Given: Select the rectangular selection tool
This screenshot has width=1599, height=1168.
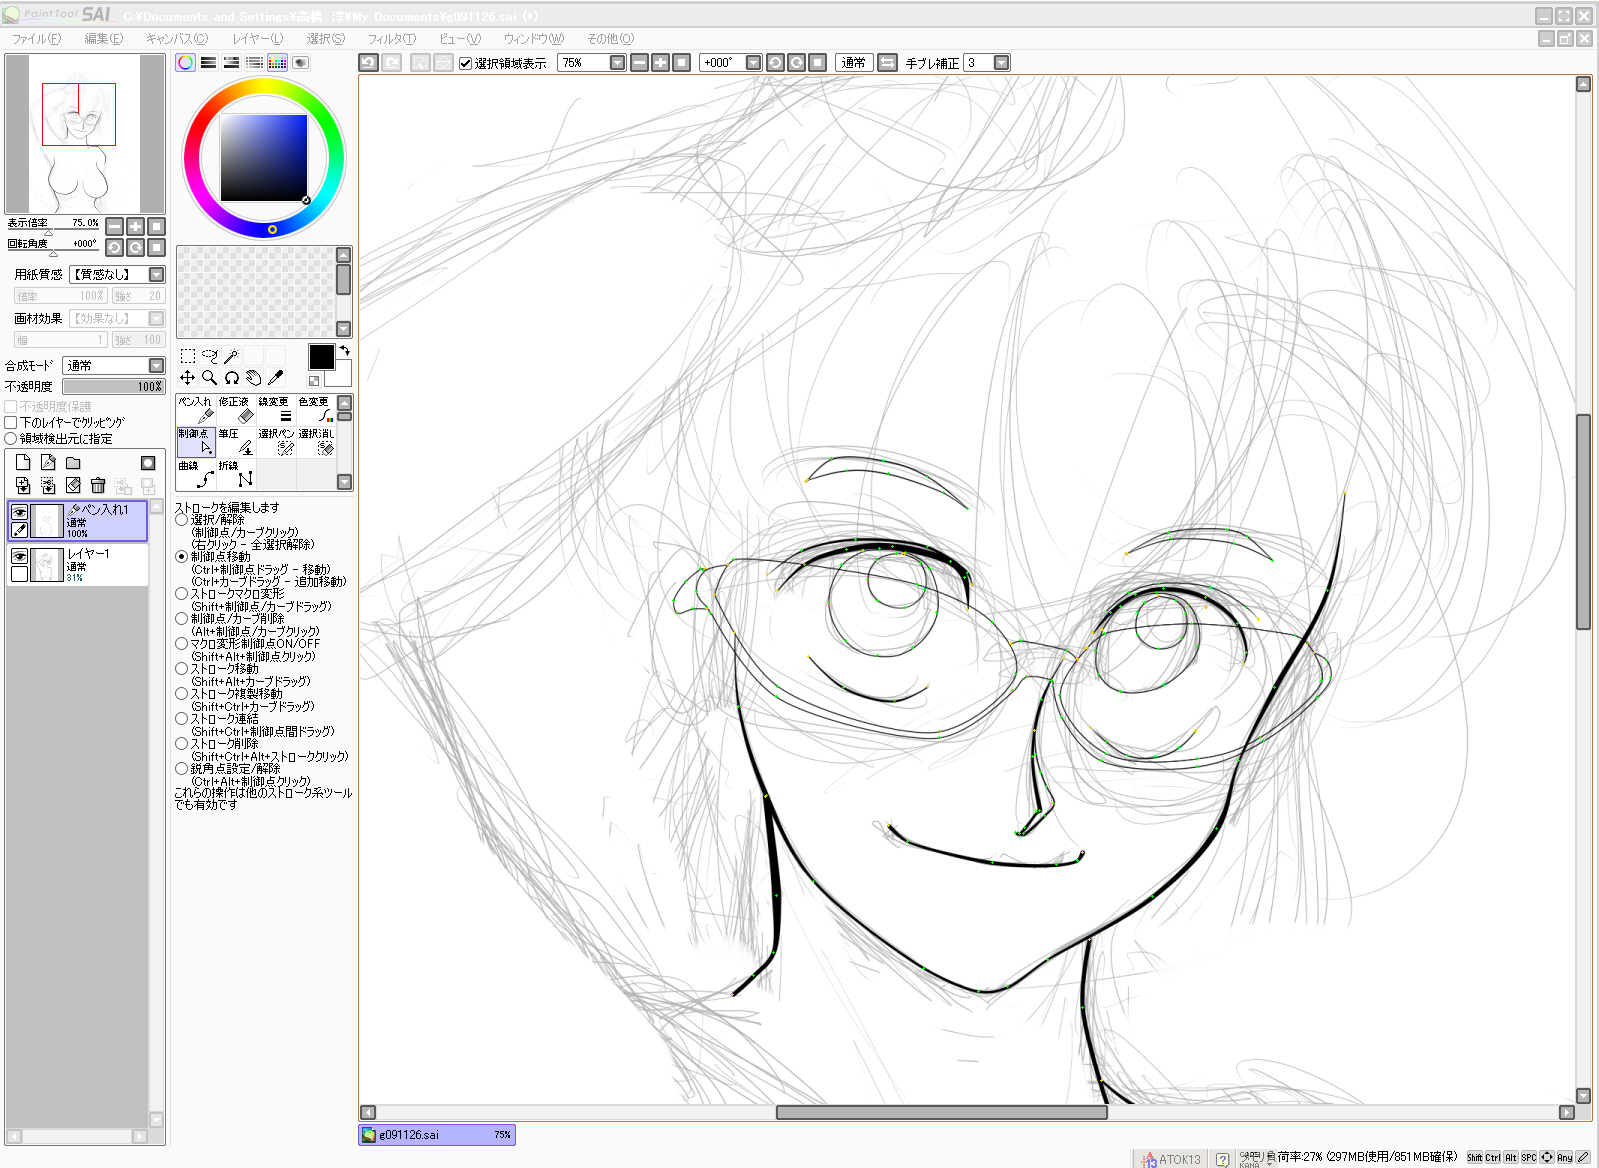Looking at the screenshot, I should pyautogui.click(x=187, y=356).
